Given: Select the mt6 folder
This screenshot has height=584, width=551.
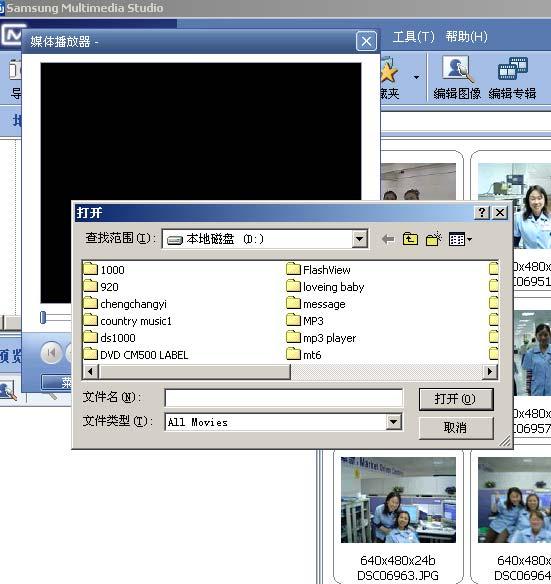Looking at the screenshot, I should [304, 355].
